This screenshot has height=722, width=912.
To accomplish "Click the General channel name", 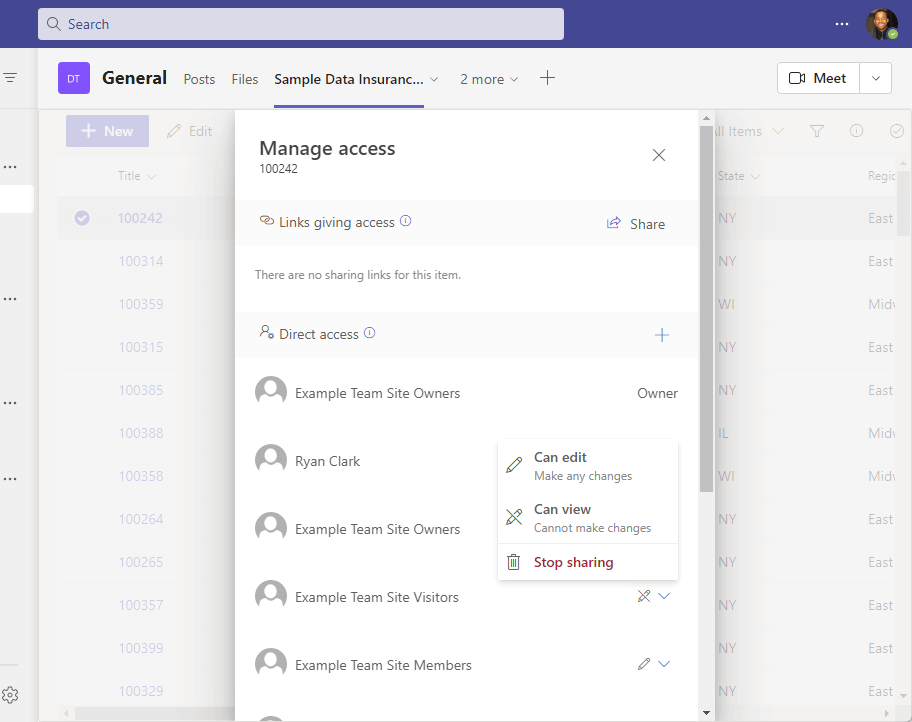I will tap(134, 78).
